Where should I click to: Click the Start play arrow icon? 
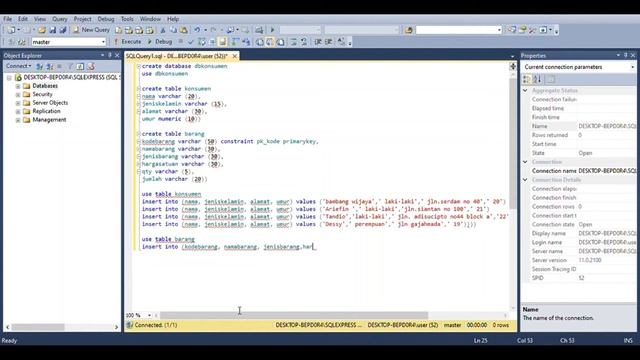point(273,30)
